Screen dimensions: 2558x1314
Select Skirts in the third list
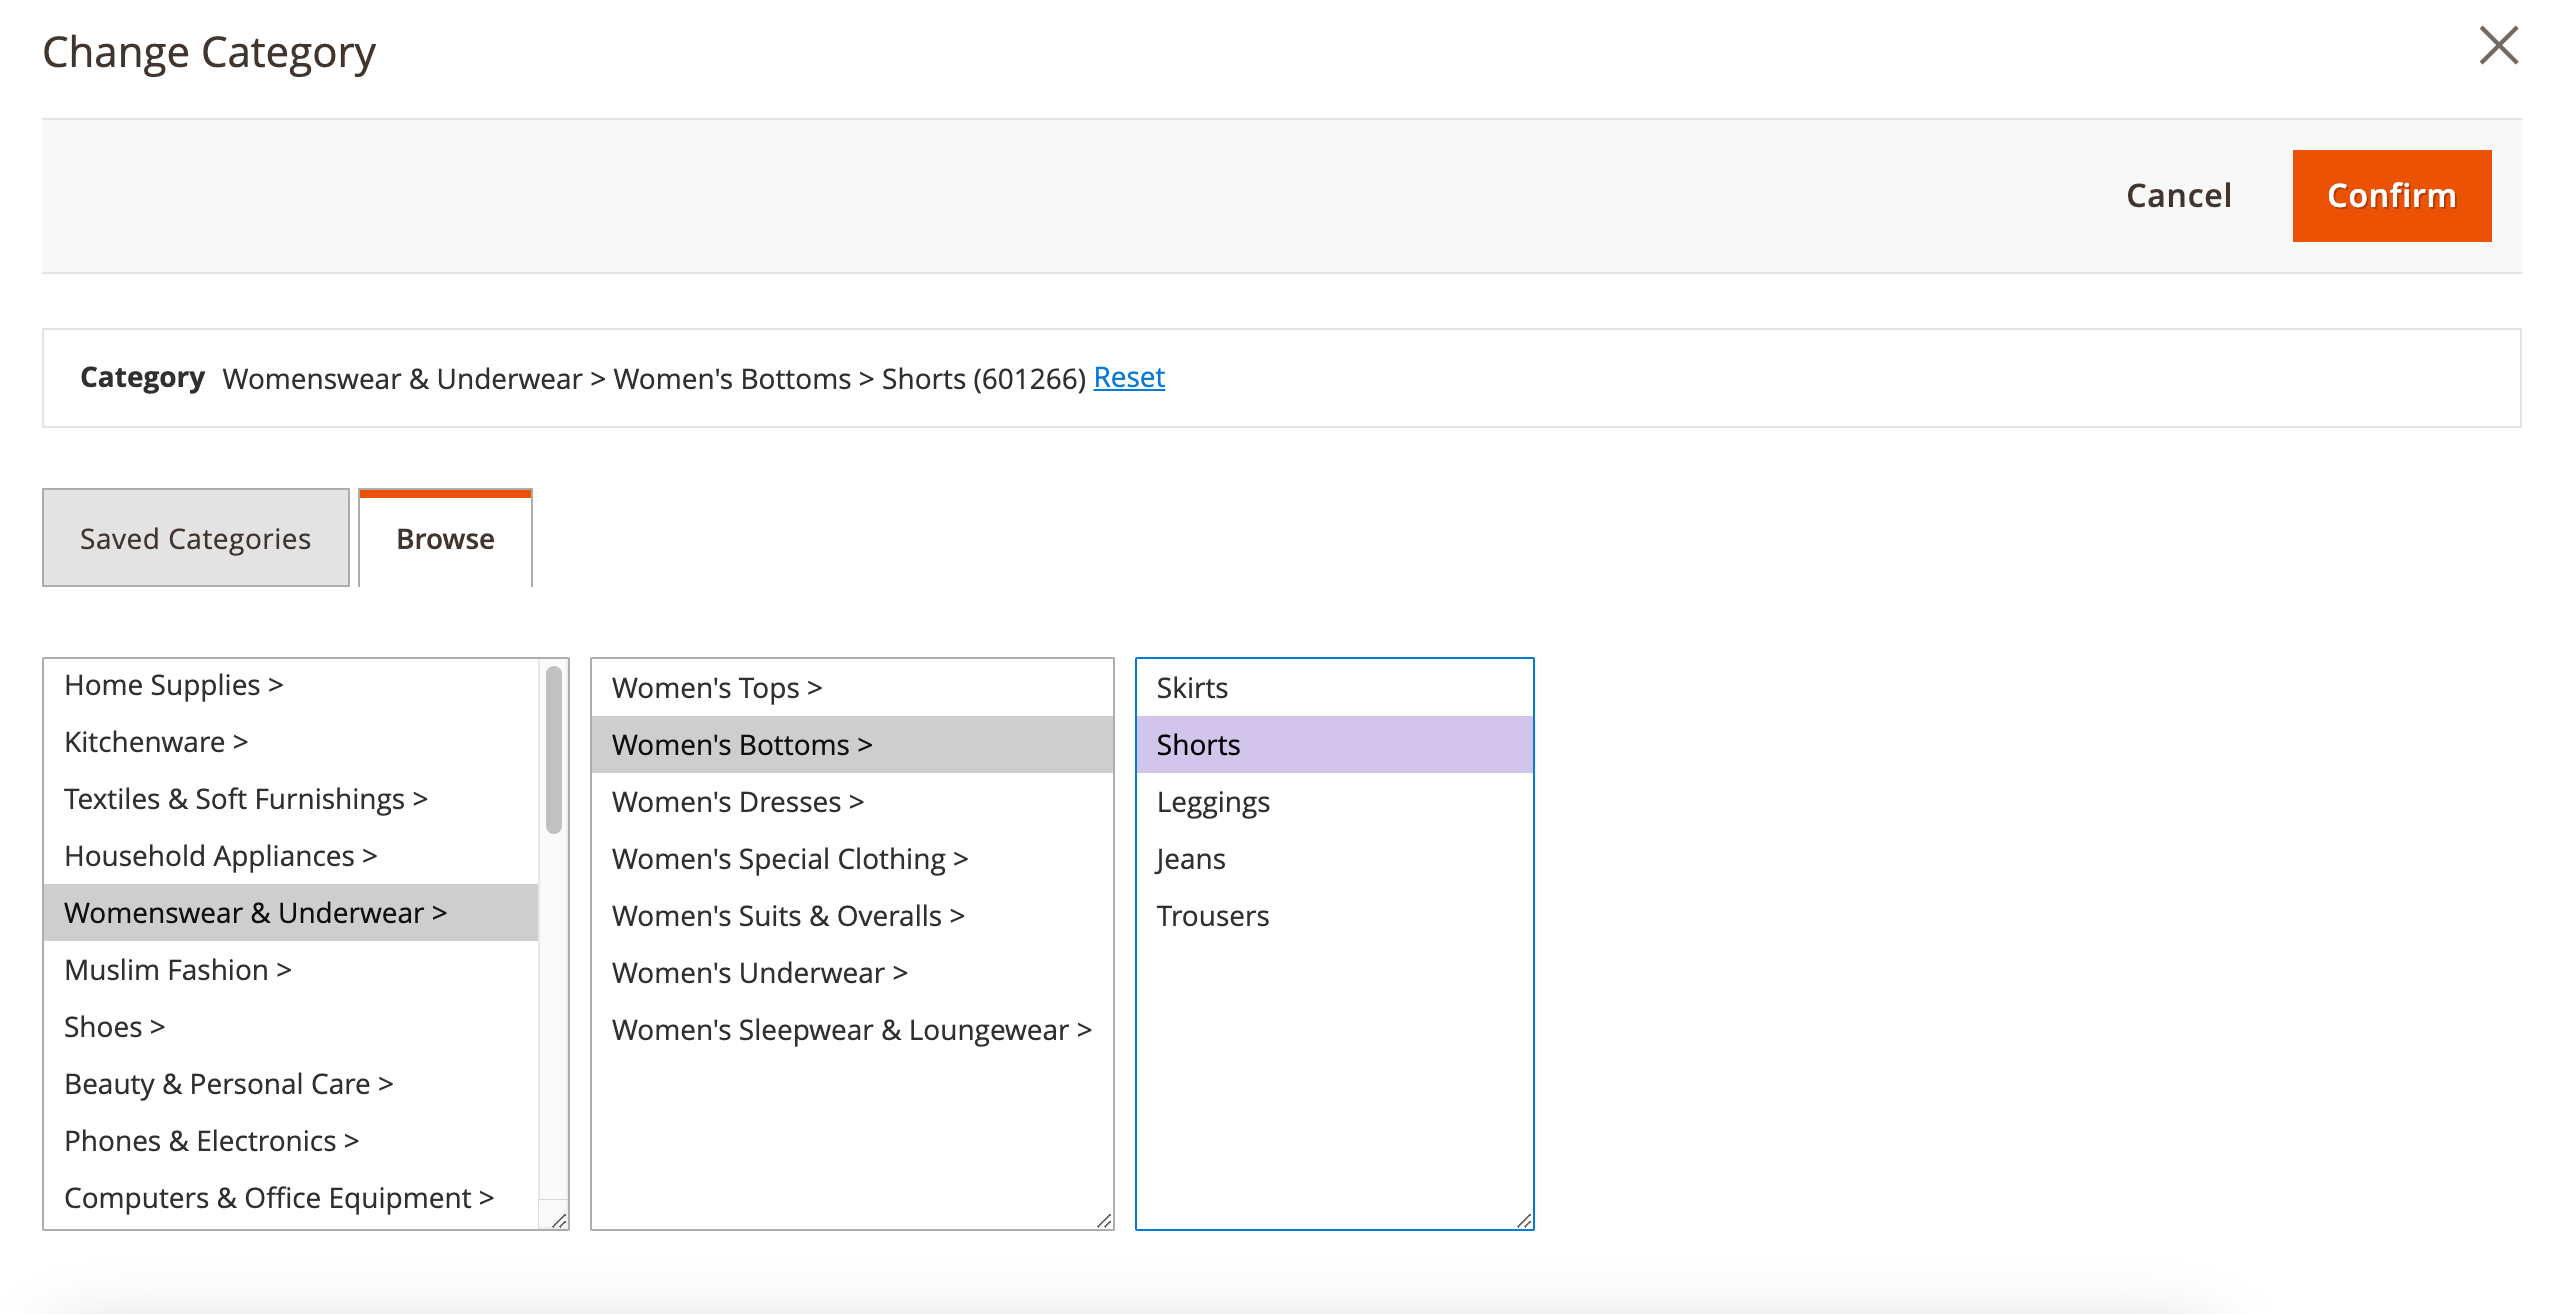(1192, 688)
